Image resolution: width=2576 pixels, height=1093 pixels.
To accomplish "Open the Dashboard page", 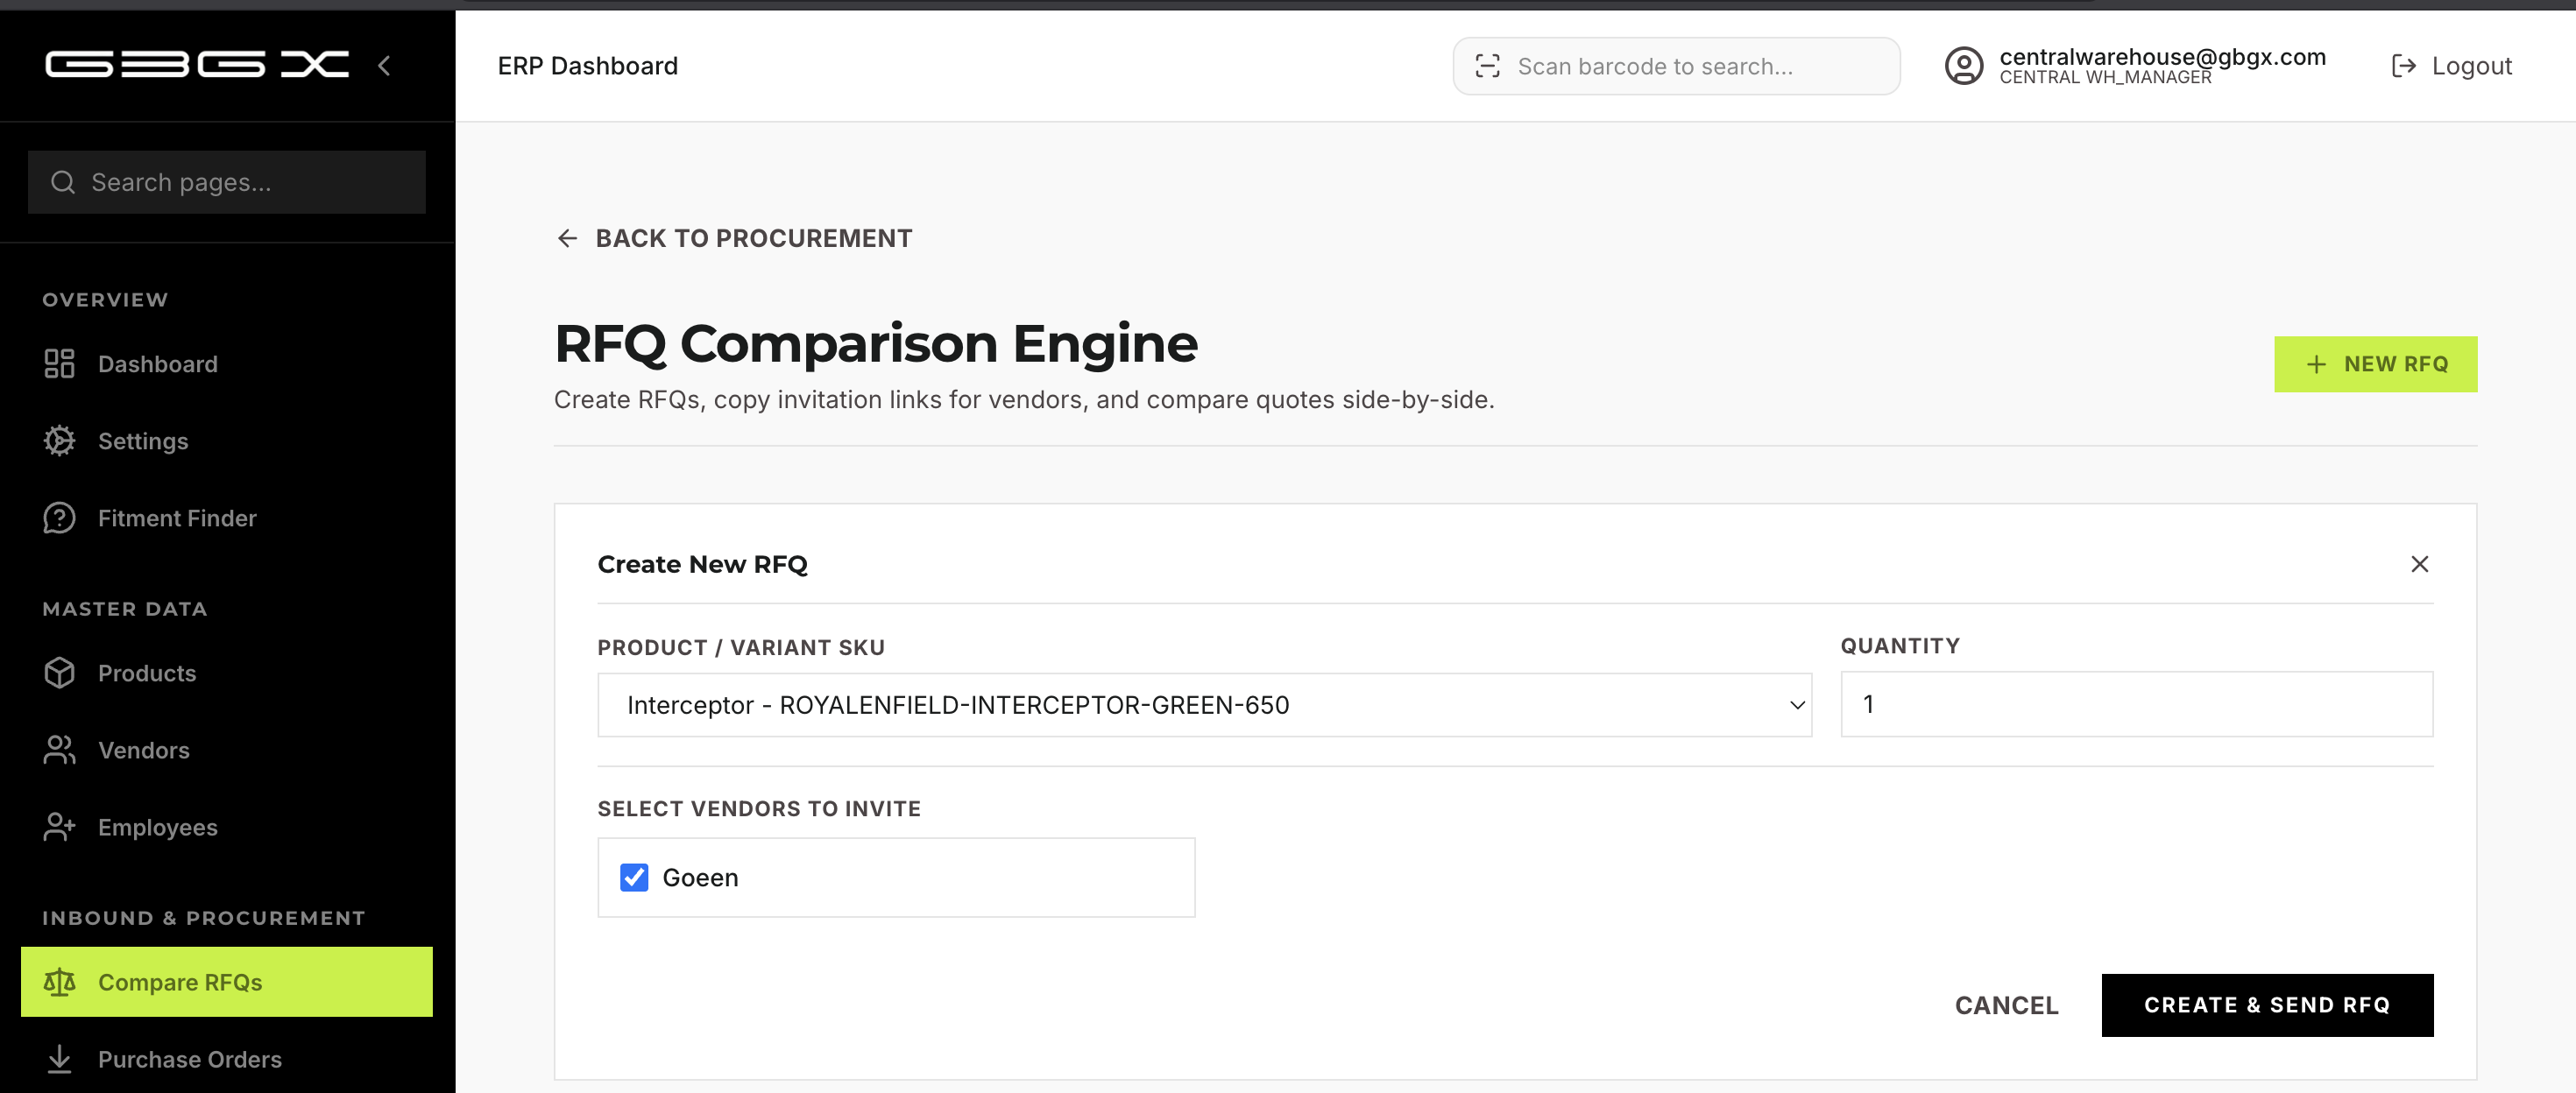I will [x=227, y=364].
